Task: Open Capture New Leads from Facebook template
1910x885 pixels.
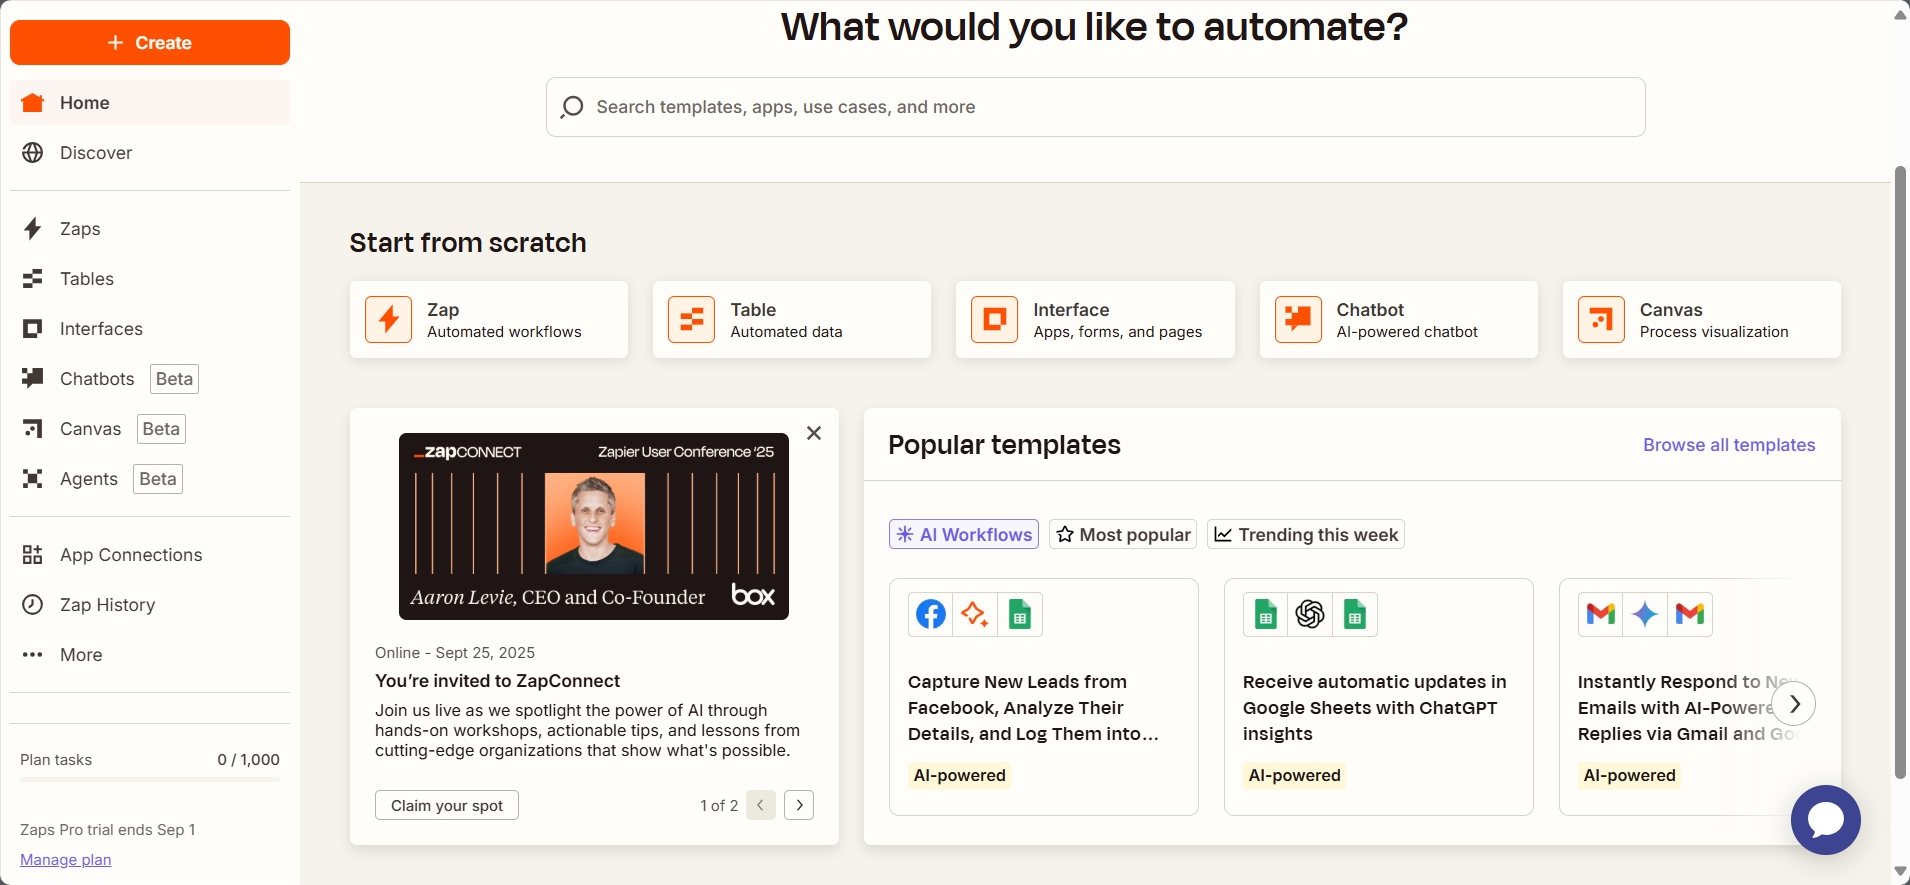Action: [1044, 697]
